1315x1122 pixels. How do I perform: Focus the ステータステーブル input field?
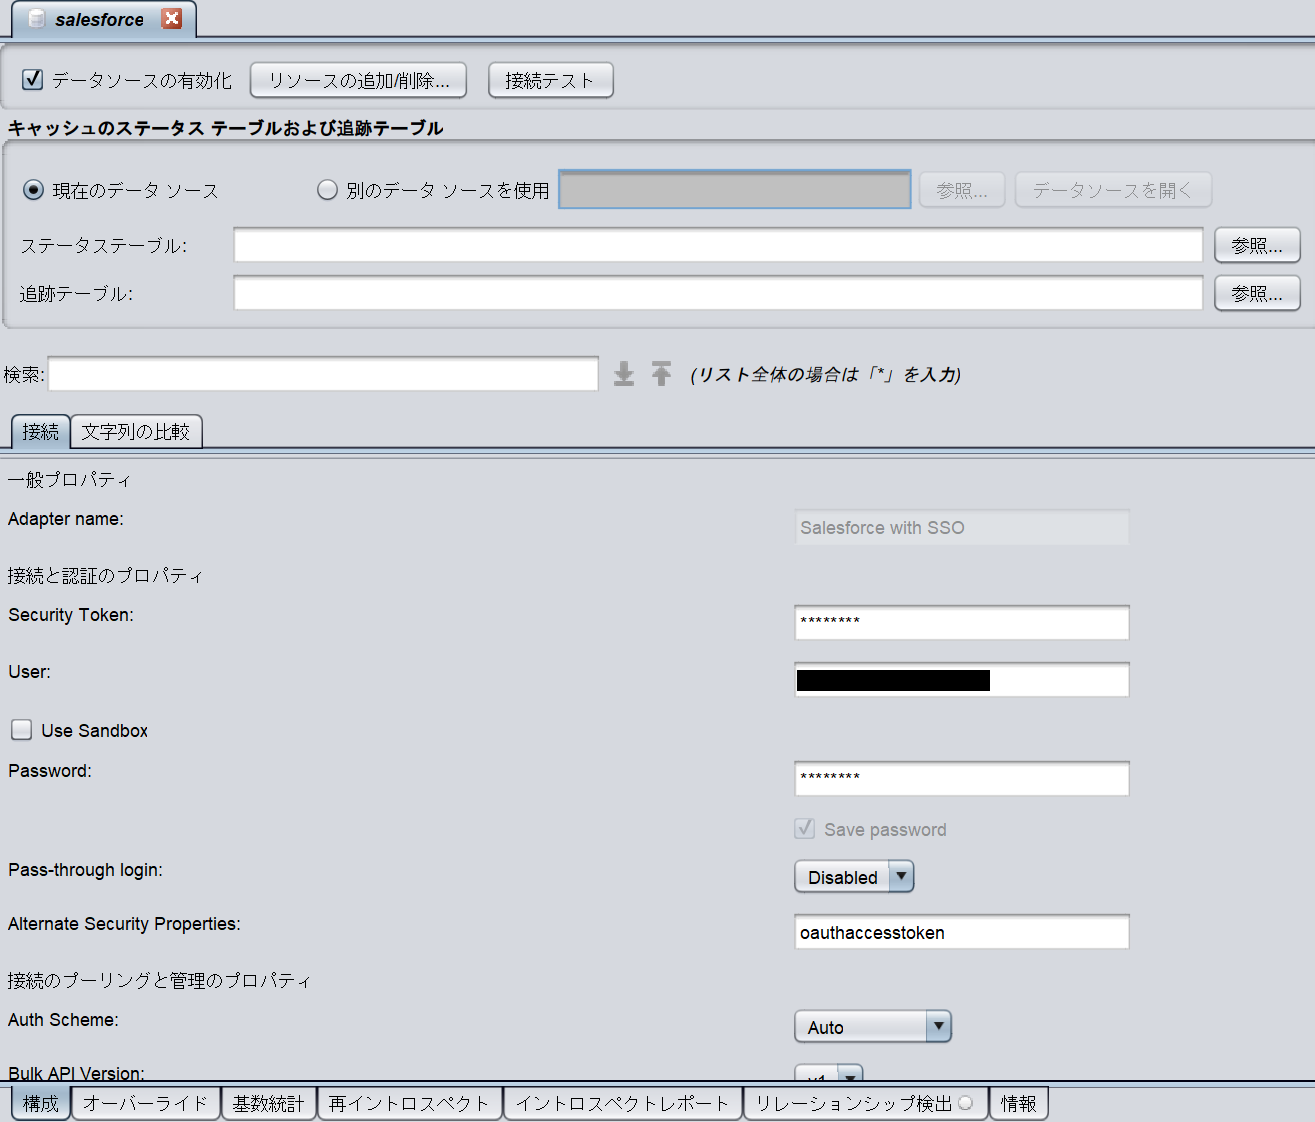pos(718,245)
